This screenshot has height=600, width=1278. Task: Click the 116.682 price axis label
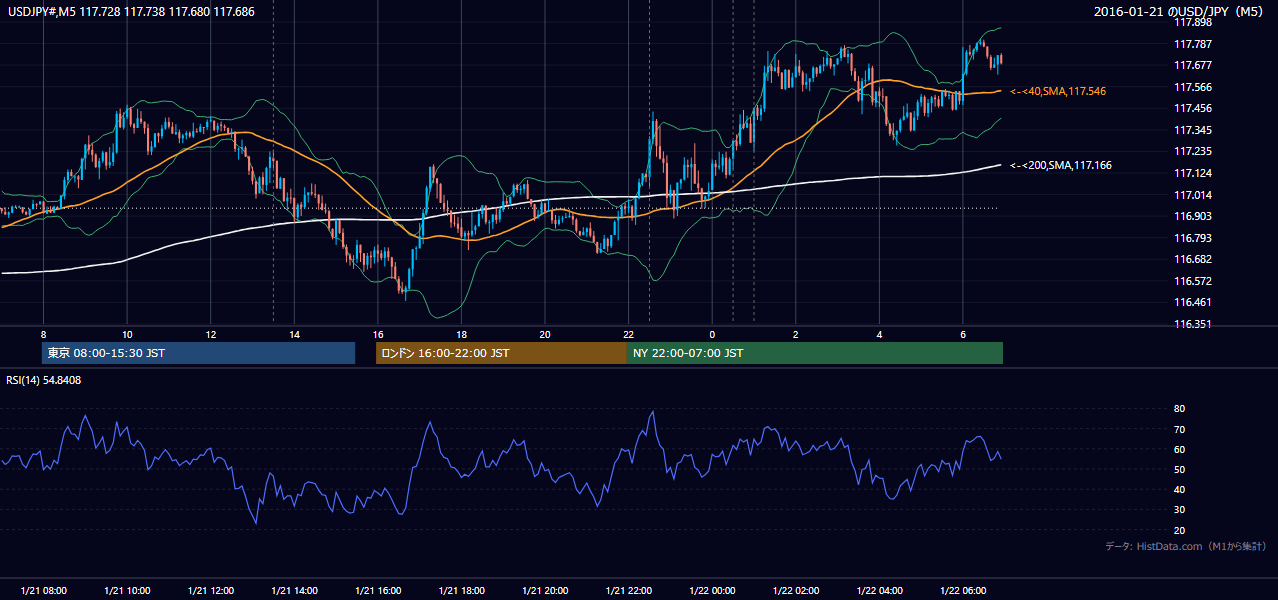tap(1192, 259)
